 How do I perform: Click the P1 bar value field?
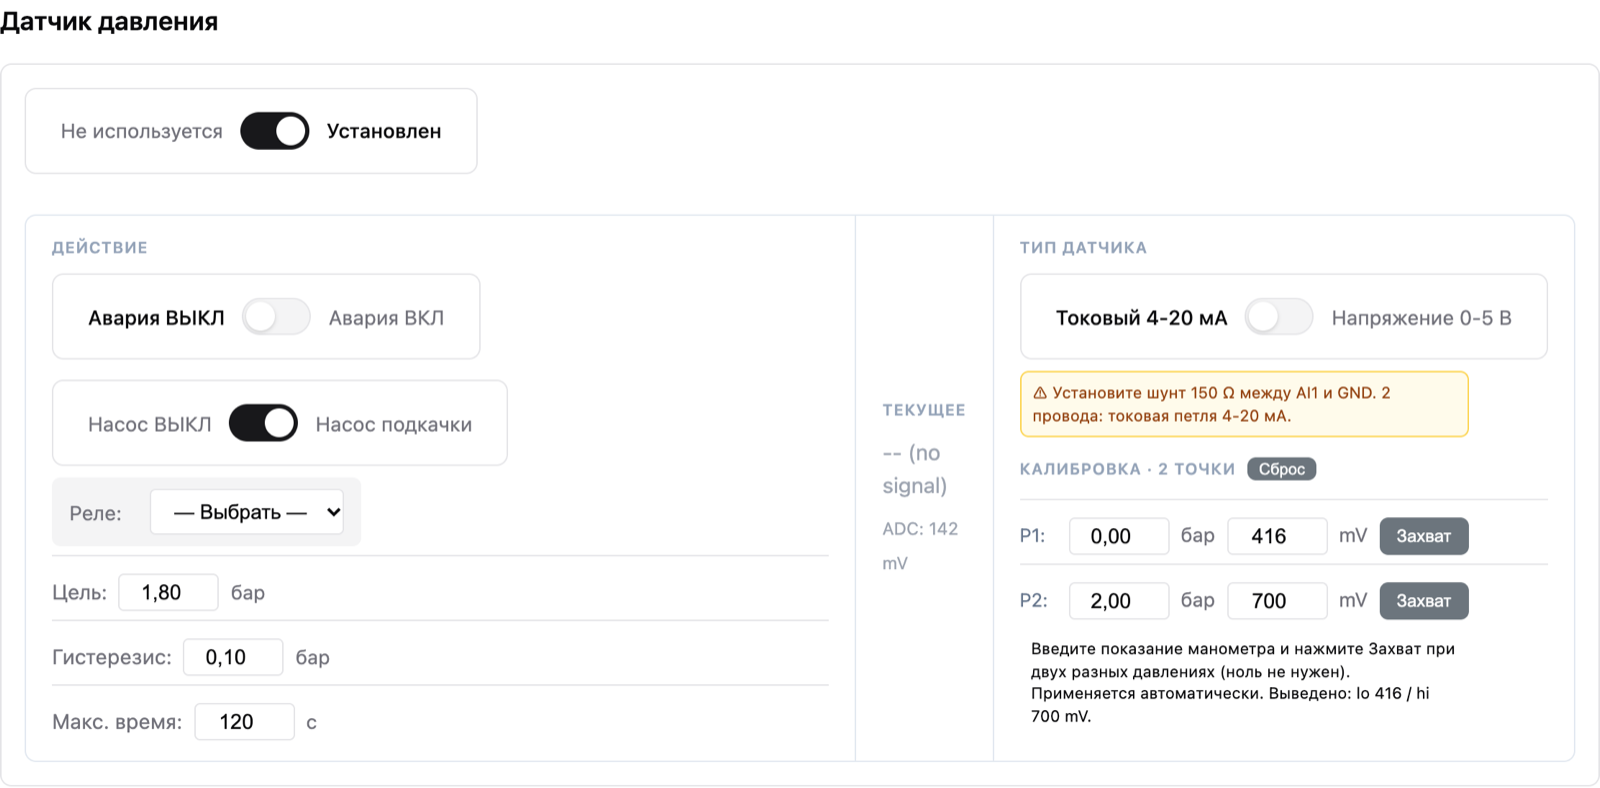pos(1119,536)
